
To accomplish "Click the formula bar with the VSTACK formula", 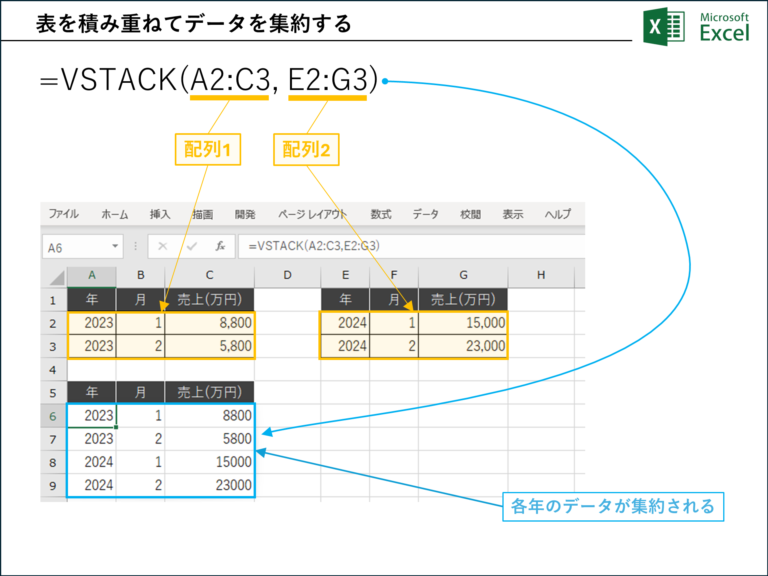I will [400, 246].
